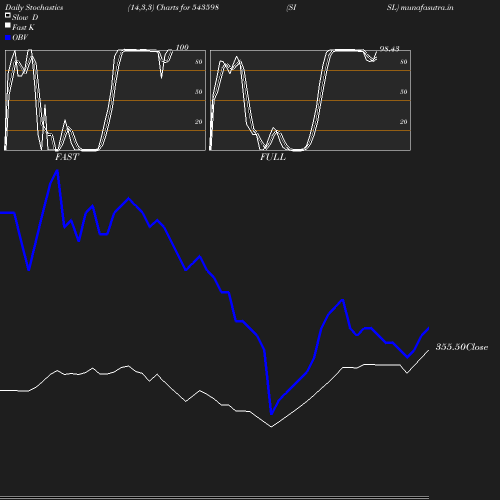The width and height of the screenshot is (500, 500).
Task: Click the '100' value on FAST chart
Action: coord(182,47)
